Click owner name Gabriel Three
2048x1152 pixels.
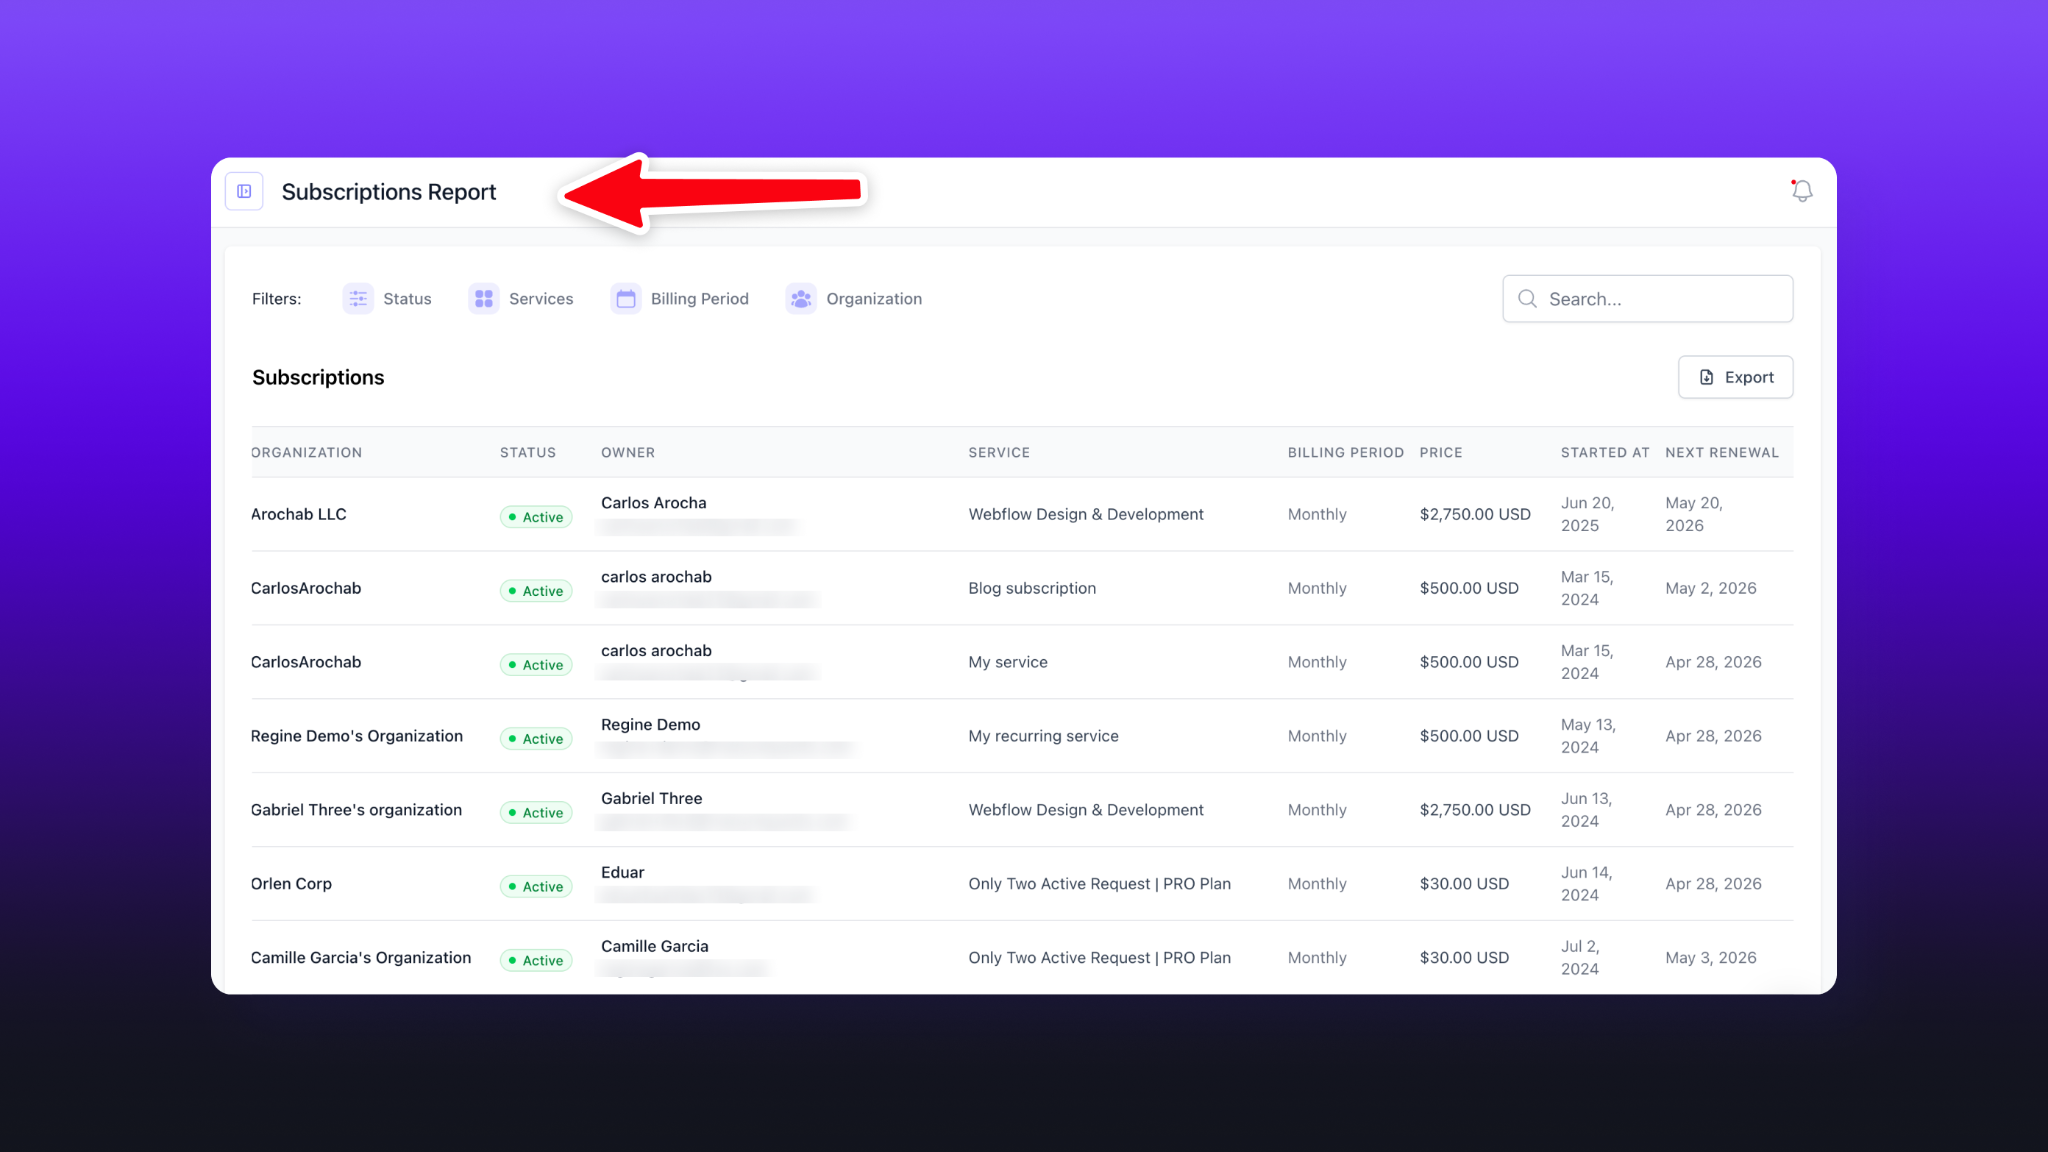click(x=651, y=799)
